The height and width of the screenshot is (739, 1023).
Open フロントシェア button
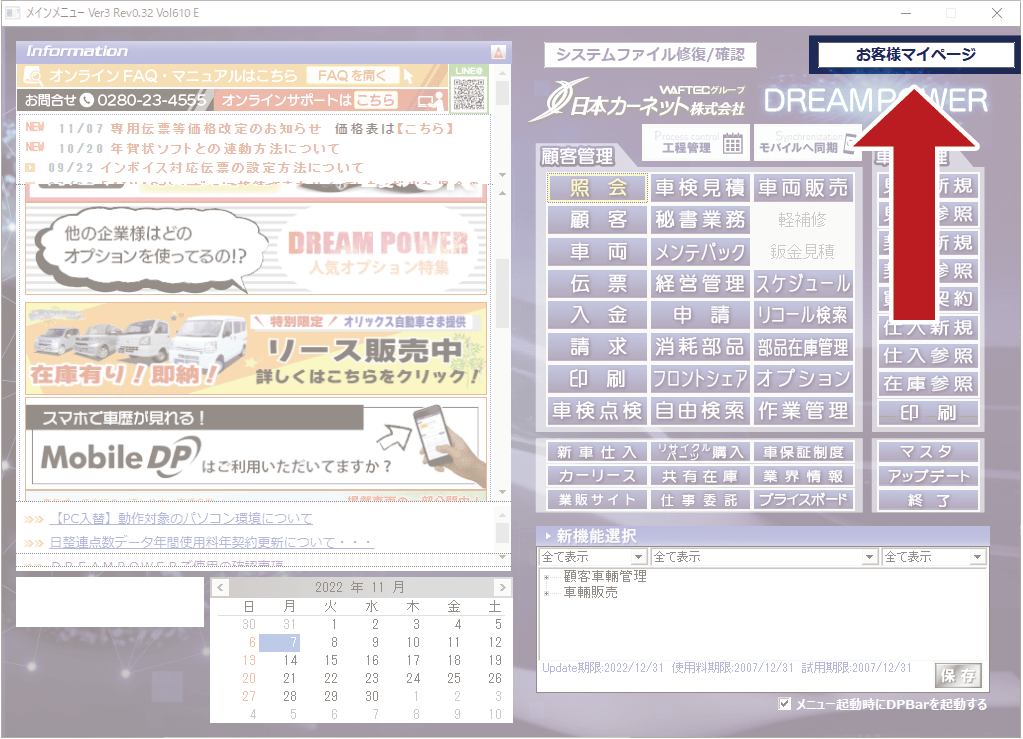click(x=700, y=379)
